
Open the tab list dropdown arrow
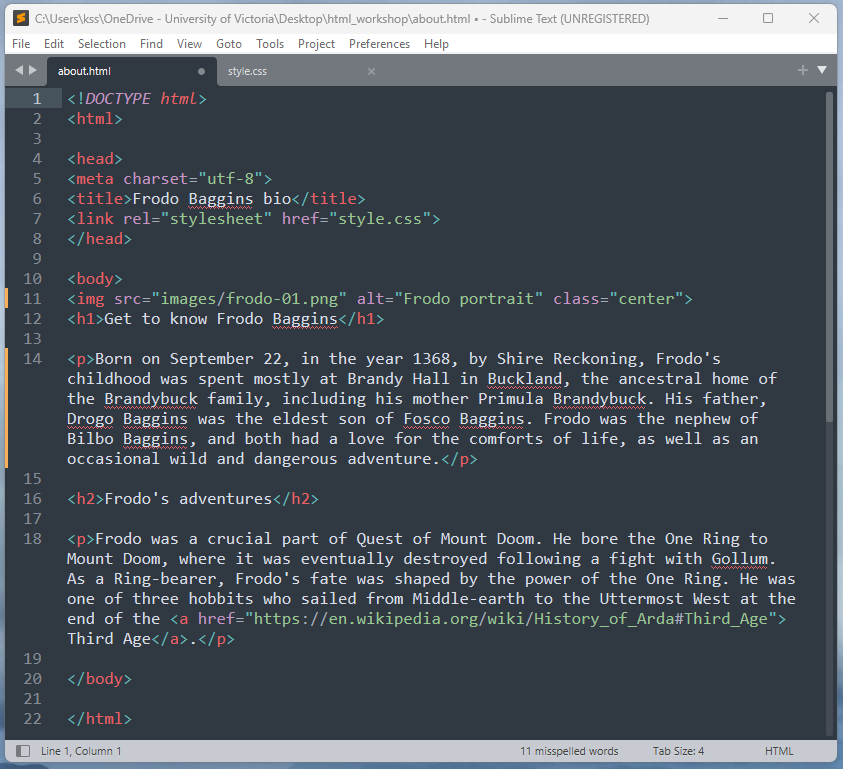[x=821, y=70]
